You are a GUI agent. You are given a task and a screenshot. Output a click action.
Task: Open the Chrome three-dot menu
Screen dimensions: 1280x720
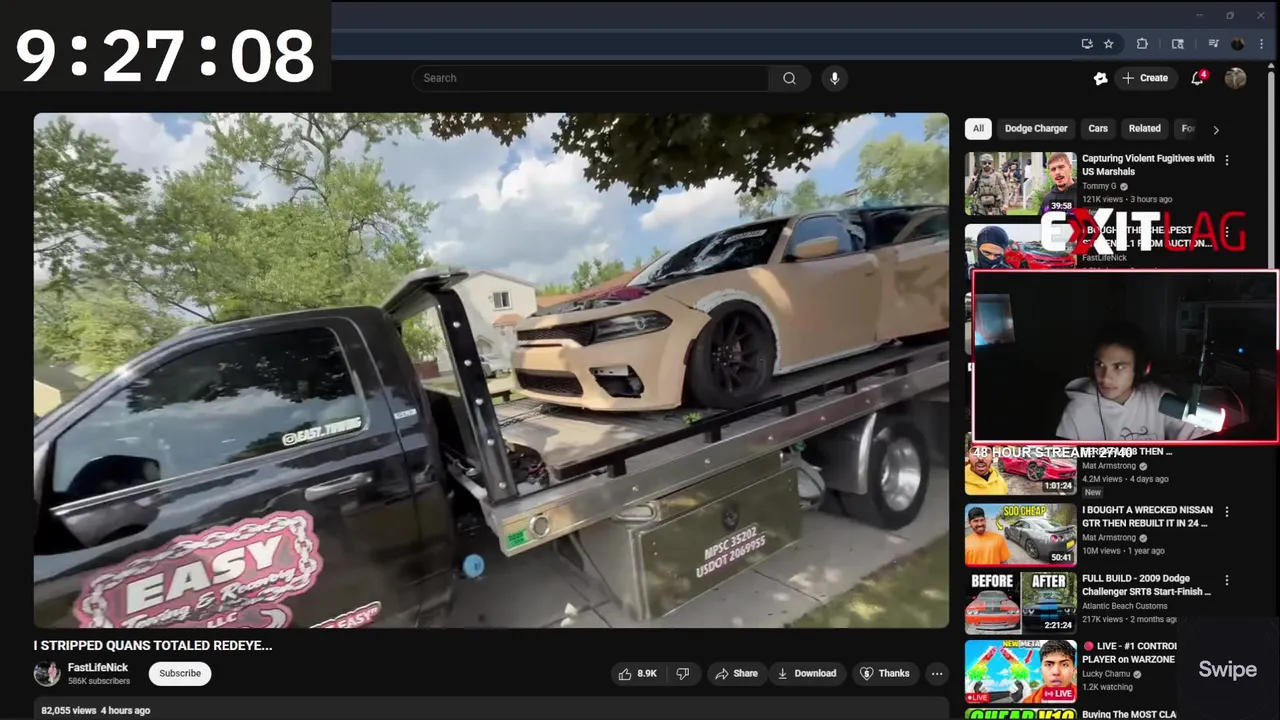1261,44
